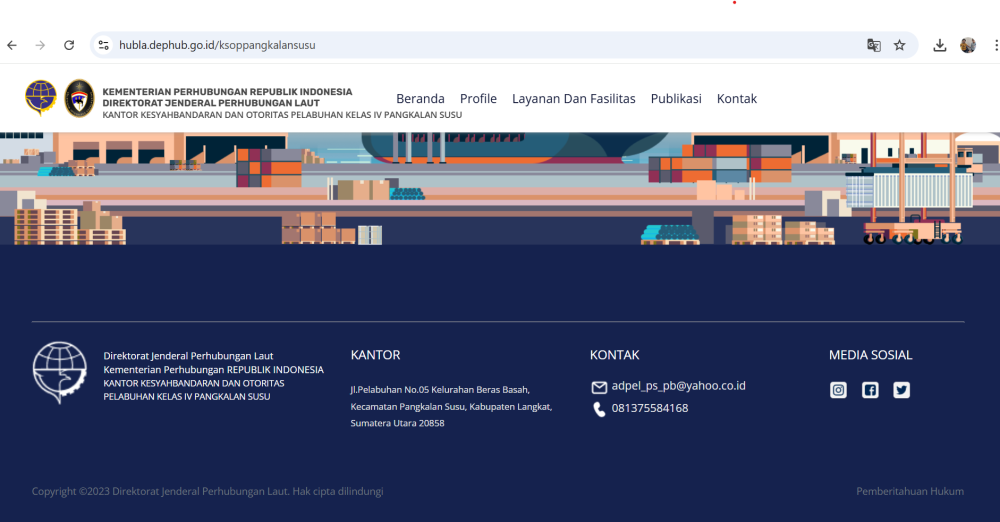Screen dimensions: 1000x522
Task: Open the Facebook social media icon
Action: (x=870, y=390)
